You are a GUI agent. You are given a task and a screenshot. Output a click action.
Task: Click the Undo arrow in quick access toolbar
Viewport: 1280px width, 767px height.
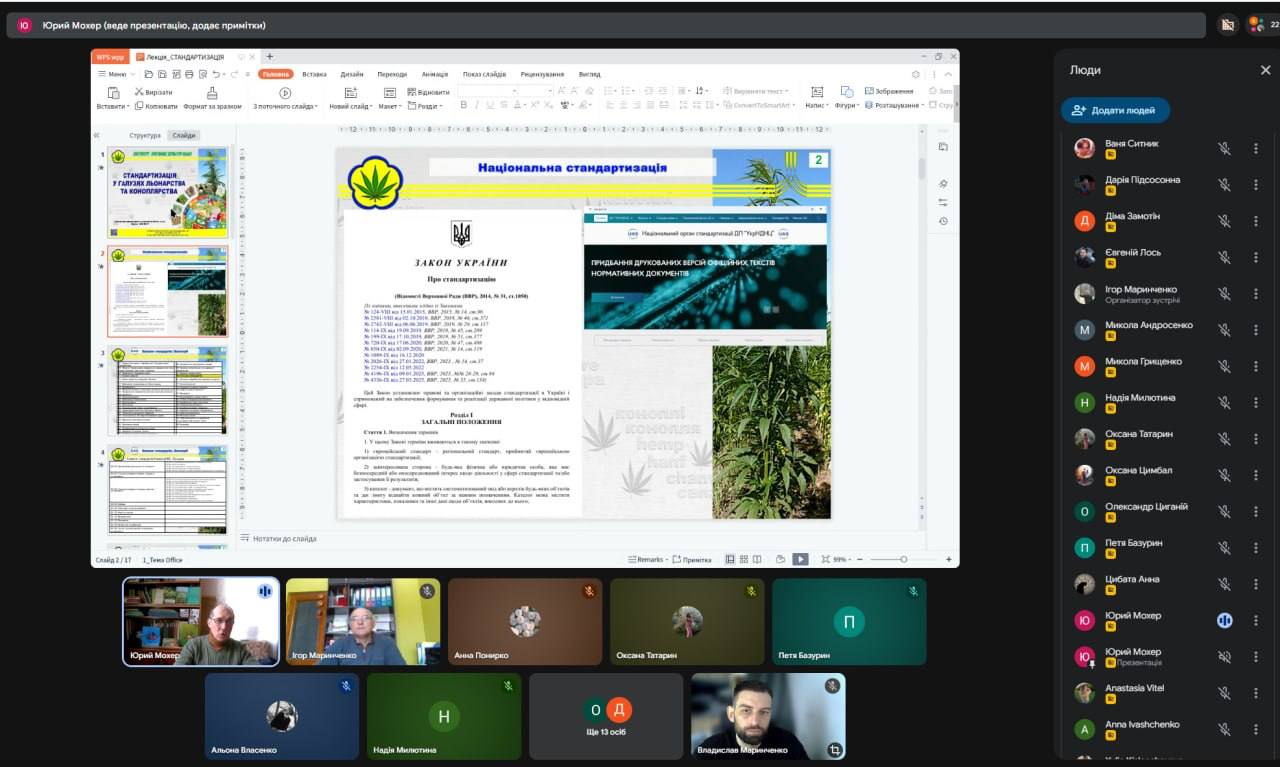[217, 74]
